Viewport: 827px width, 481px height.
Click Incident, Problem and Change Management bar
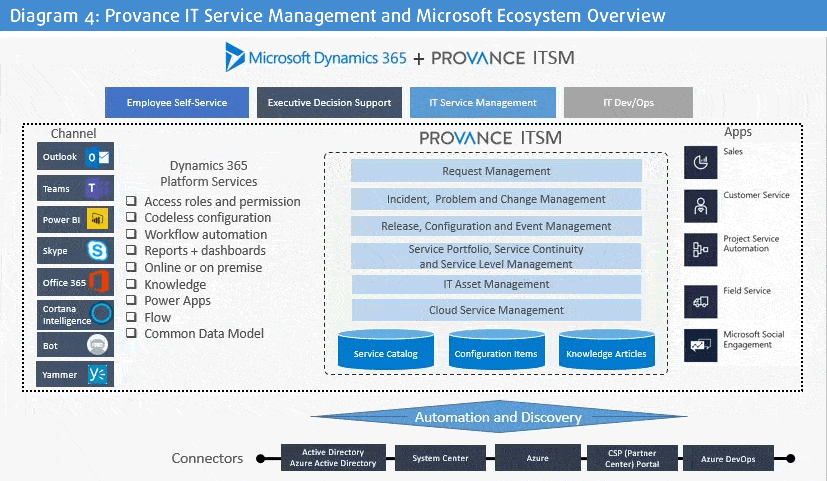pyautogui.click(x=496, y=199)
